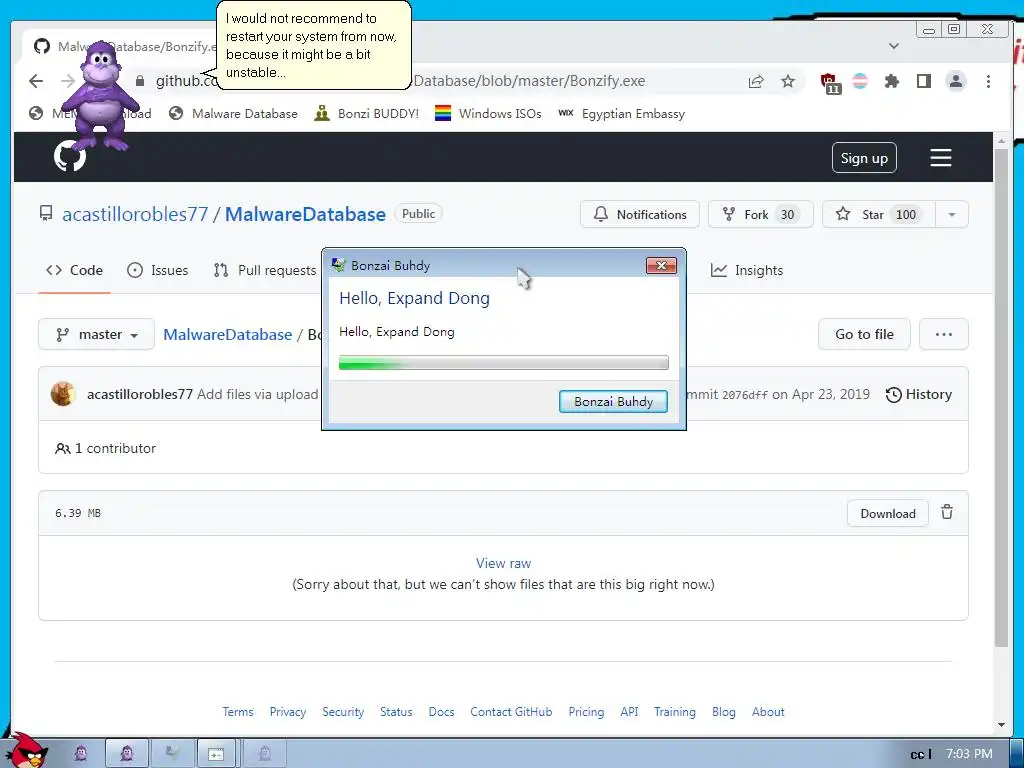Click the acastillorobles77 avatar in the commit row
This screenshot has height=768, width=1024.
click(x=63, y=394)
